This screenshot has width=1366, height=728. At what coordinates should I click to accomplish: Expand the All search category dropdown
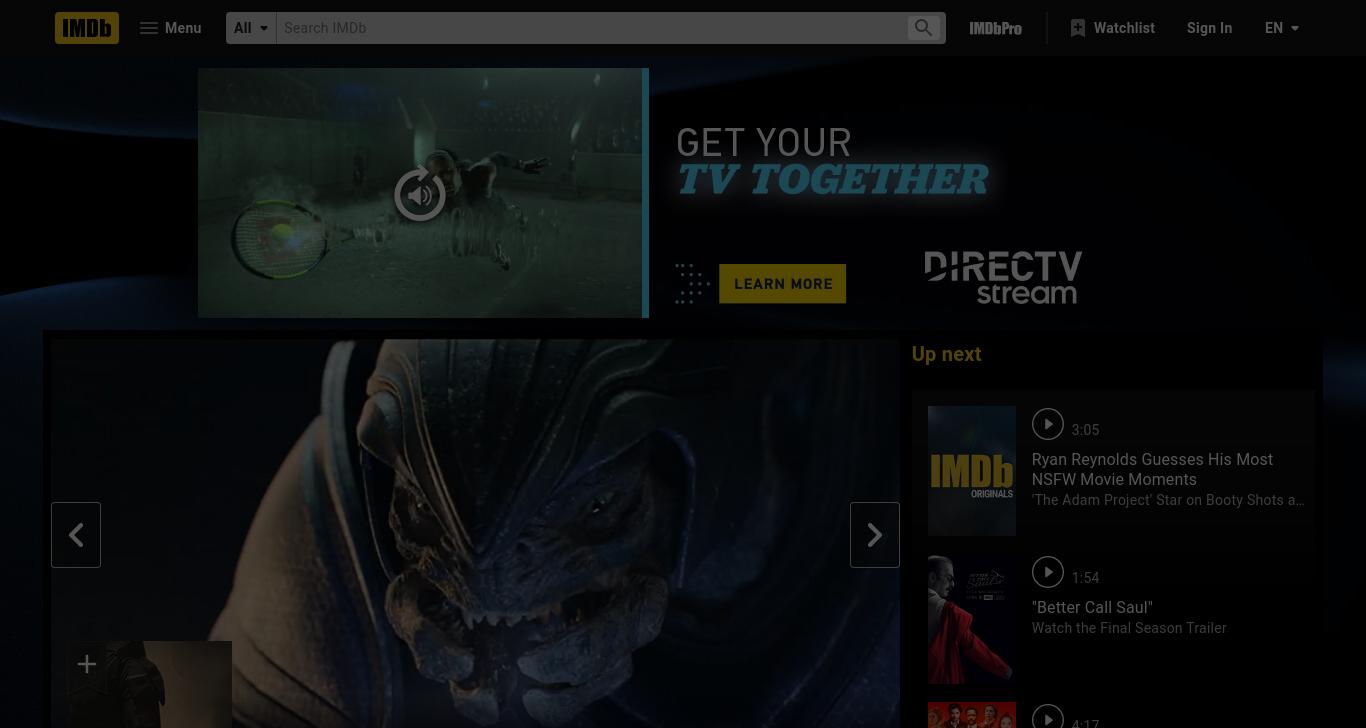click(x=251, y=28)
